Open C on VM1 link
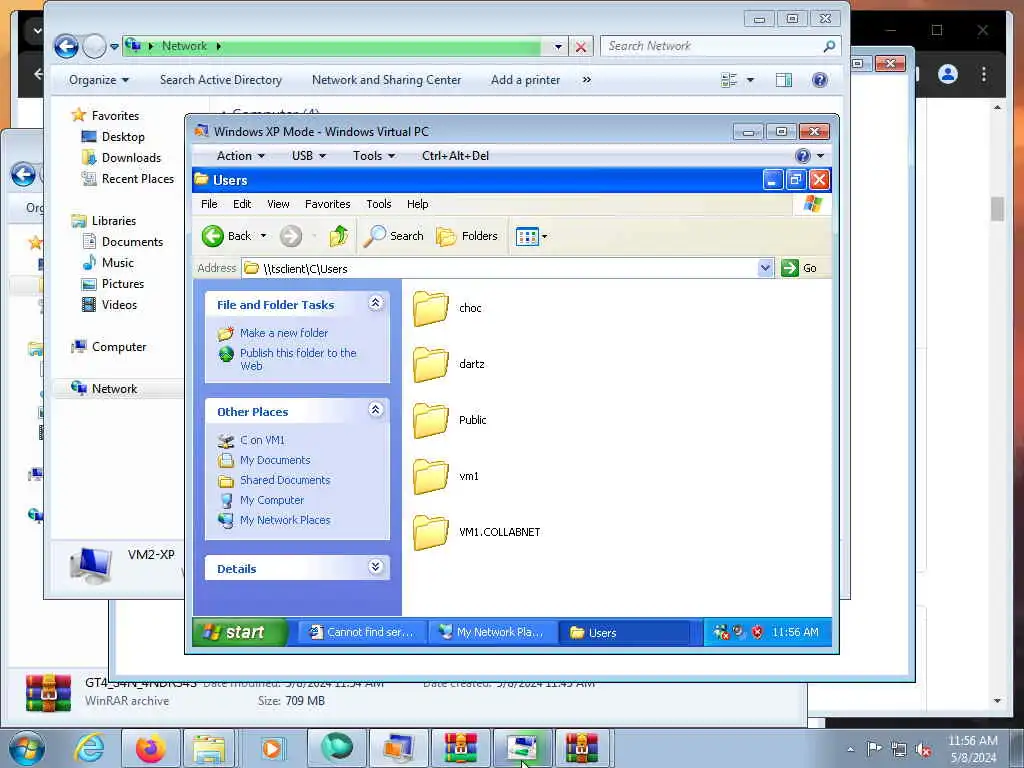Viewport: 1024px width, 768px height. 262,440
